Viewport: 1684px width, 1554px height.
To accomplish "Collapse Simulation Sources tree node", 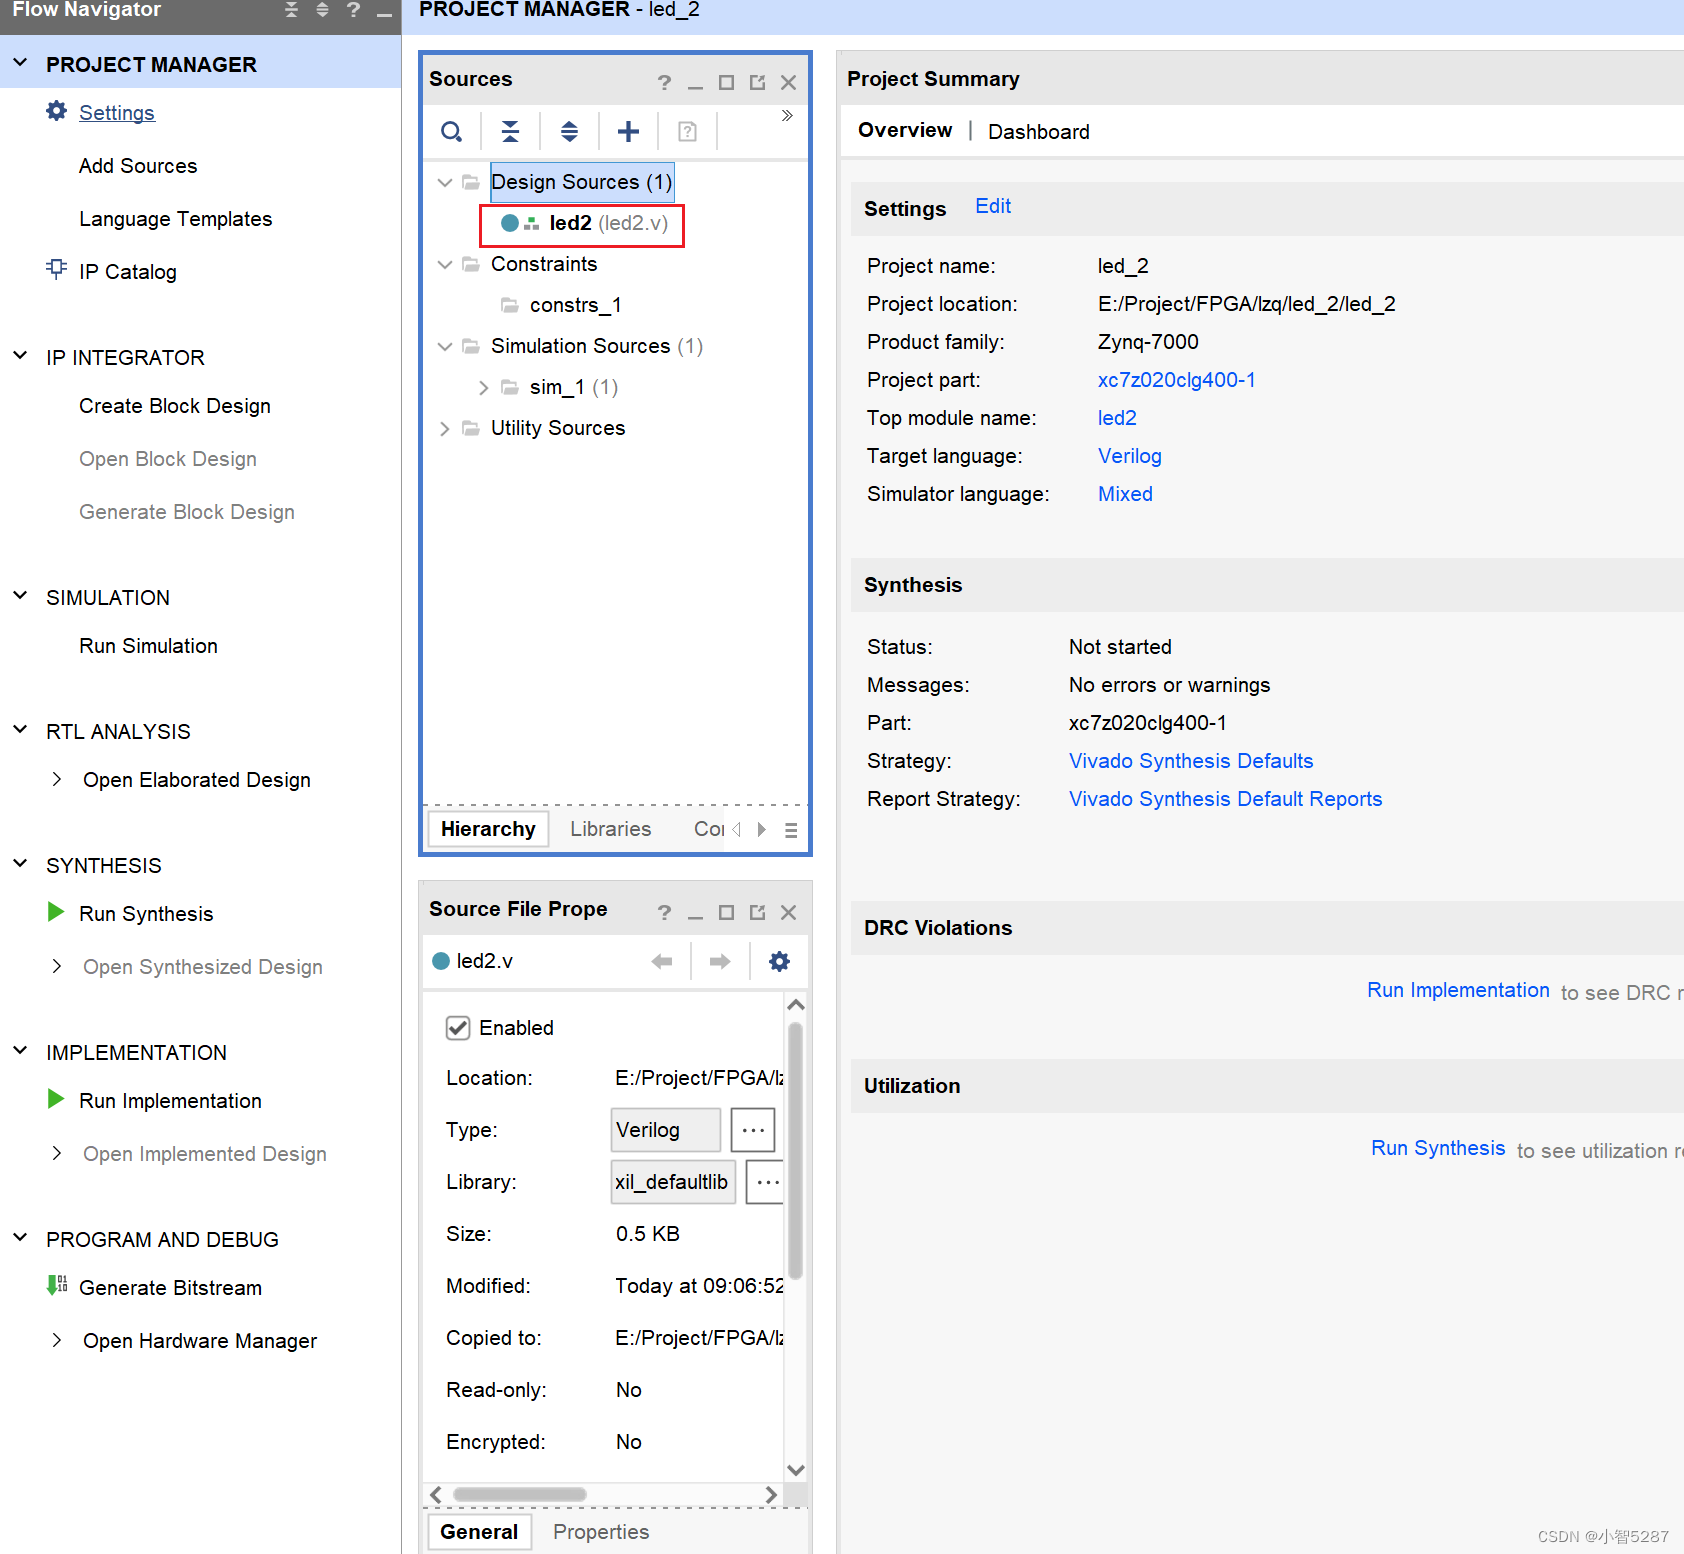I will tap(445, 347).
